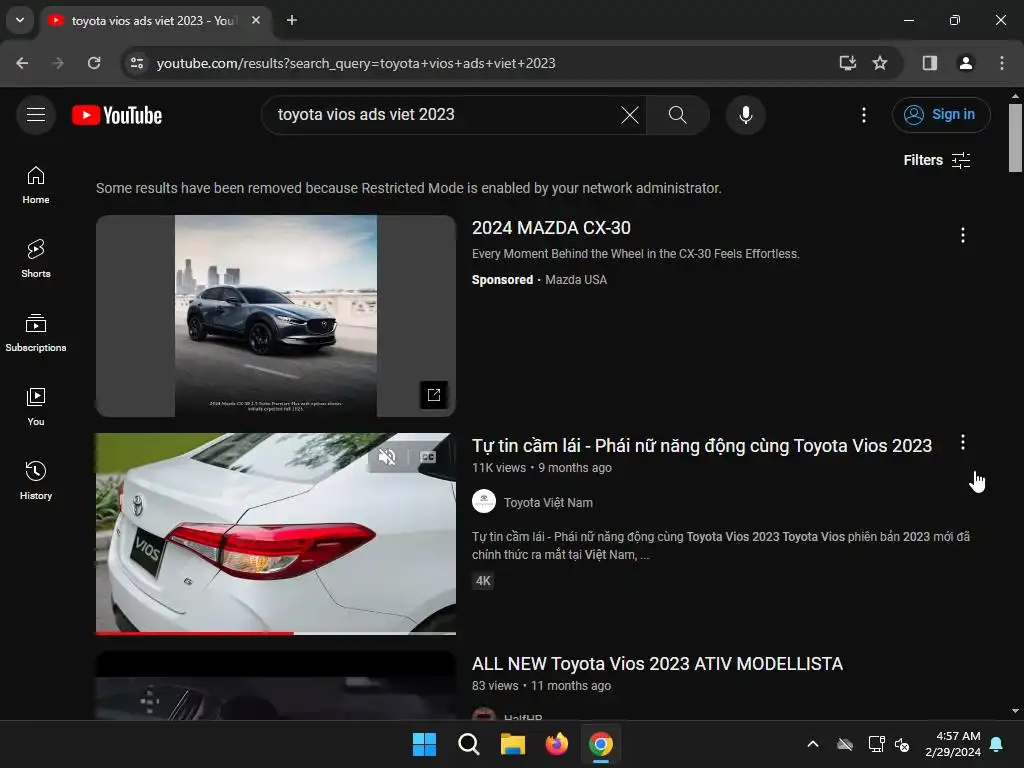Select the toyota vios ads viet tab
Viewport: 1024px width, 768px height.
coord(155,21)
